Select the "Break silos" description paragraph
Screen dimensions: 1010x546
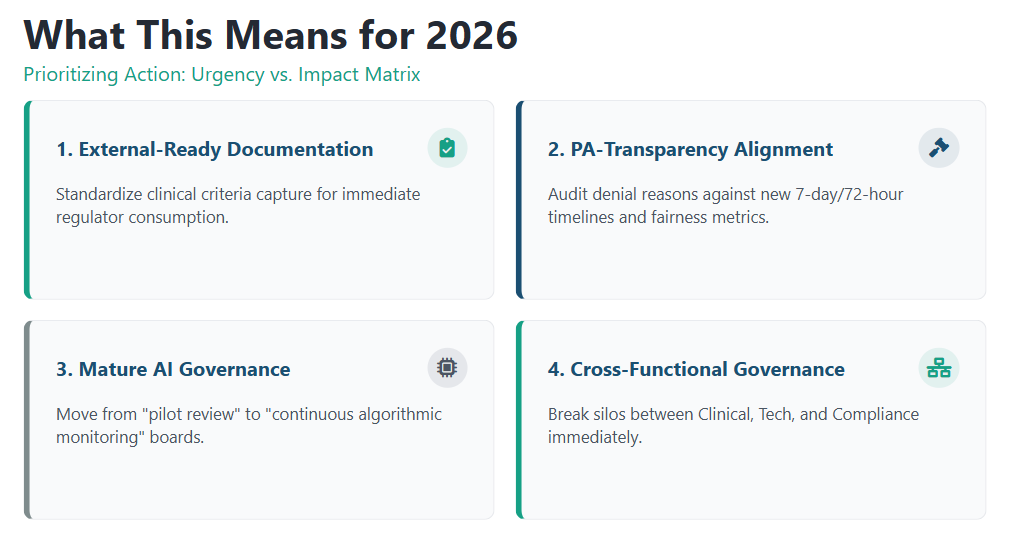(x=733, y=425)
